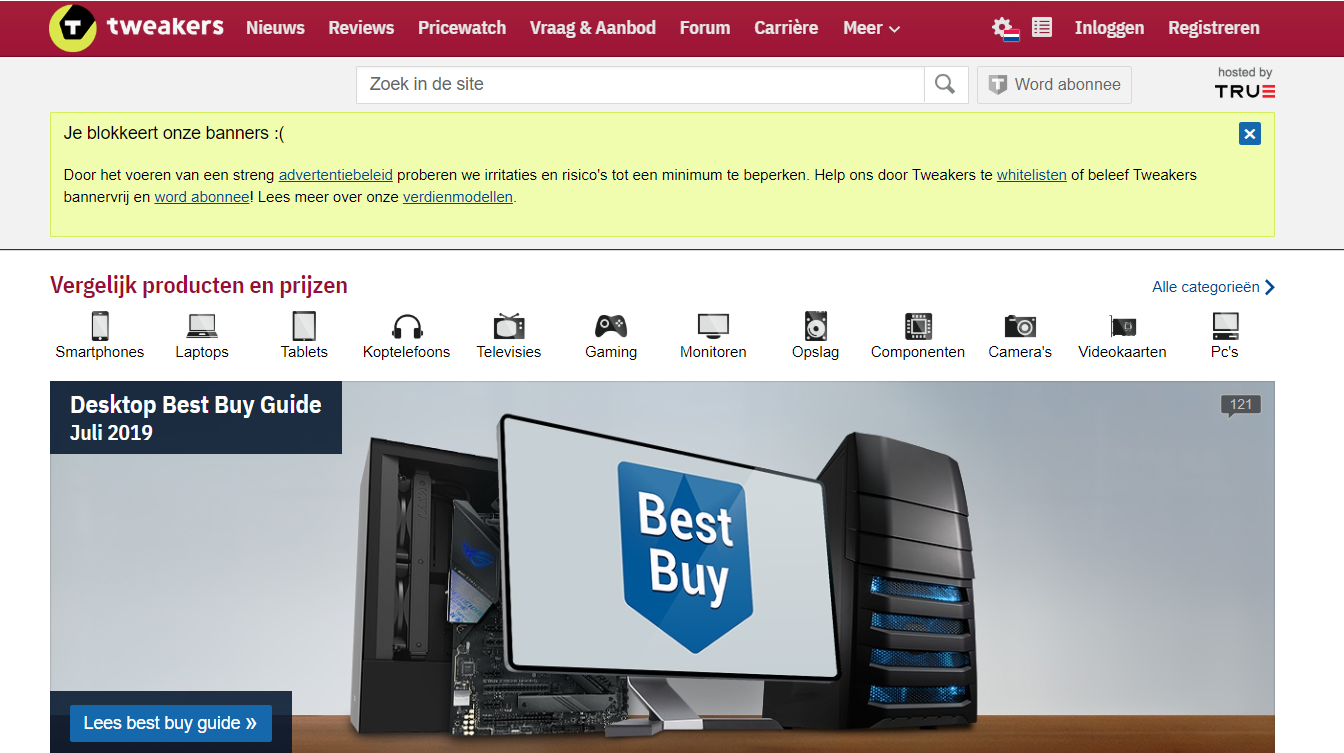Viewport: 1344px width, 753px height.
Task: Open Vraag & Aanbod section
Action: (x=593, y=28)
